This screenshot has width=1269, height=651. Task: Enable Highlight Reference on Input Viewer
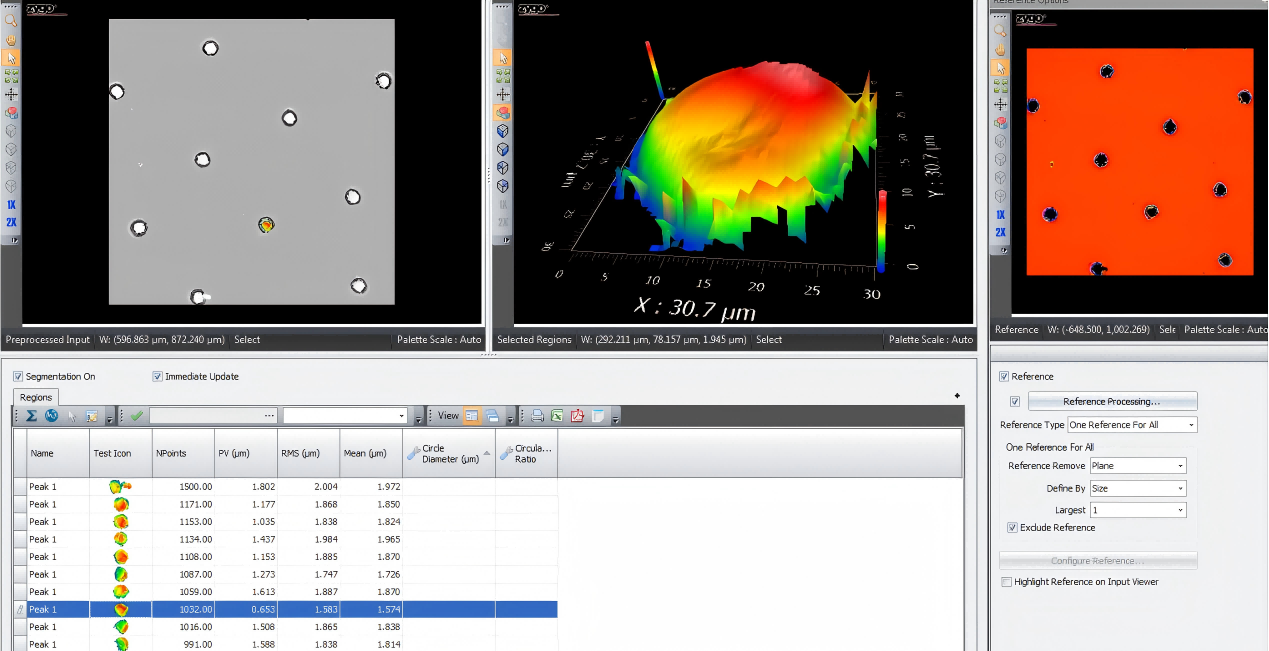1006,582
